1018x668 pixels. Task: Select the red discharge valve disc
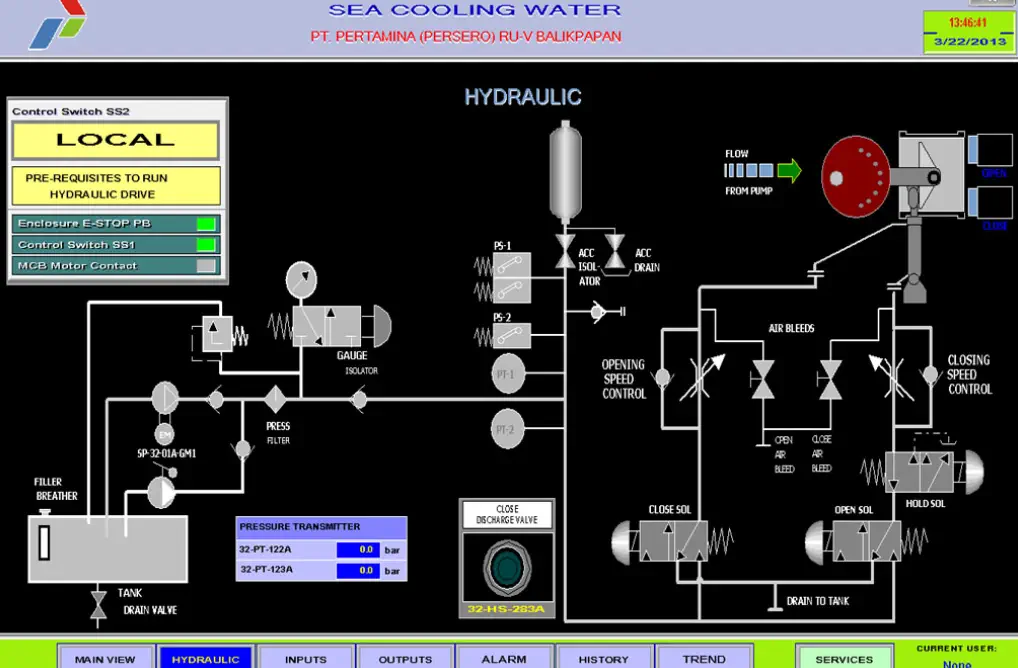coord(855,177)
